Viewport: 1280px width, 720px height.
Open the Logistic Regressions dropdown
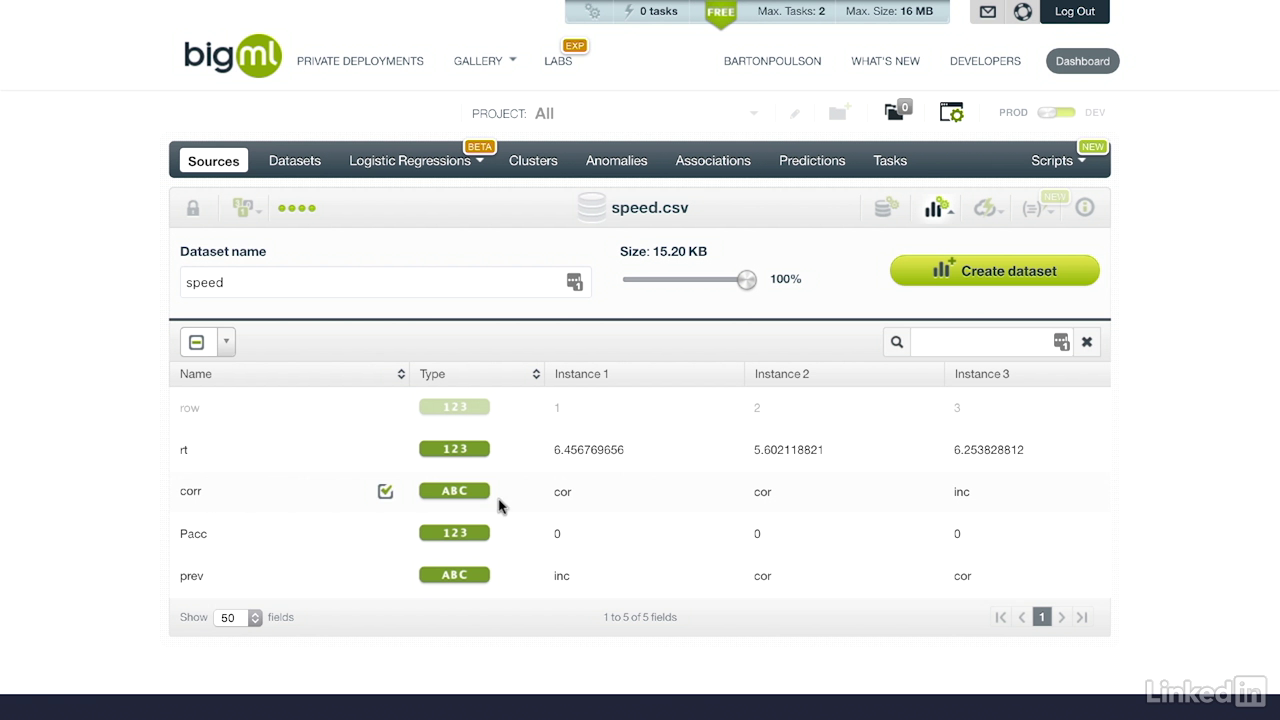[416, 160]
